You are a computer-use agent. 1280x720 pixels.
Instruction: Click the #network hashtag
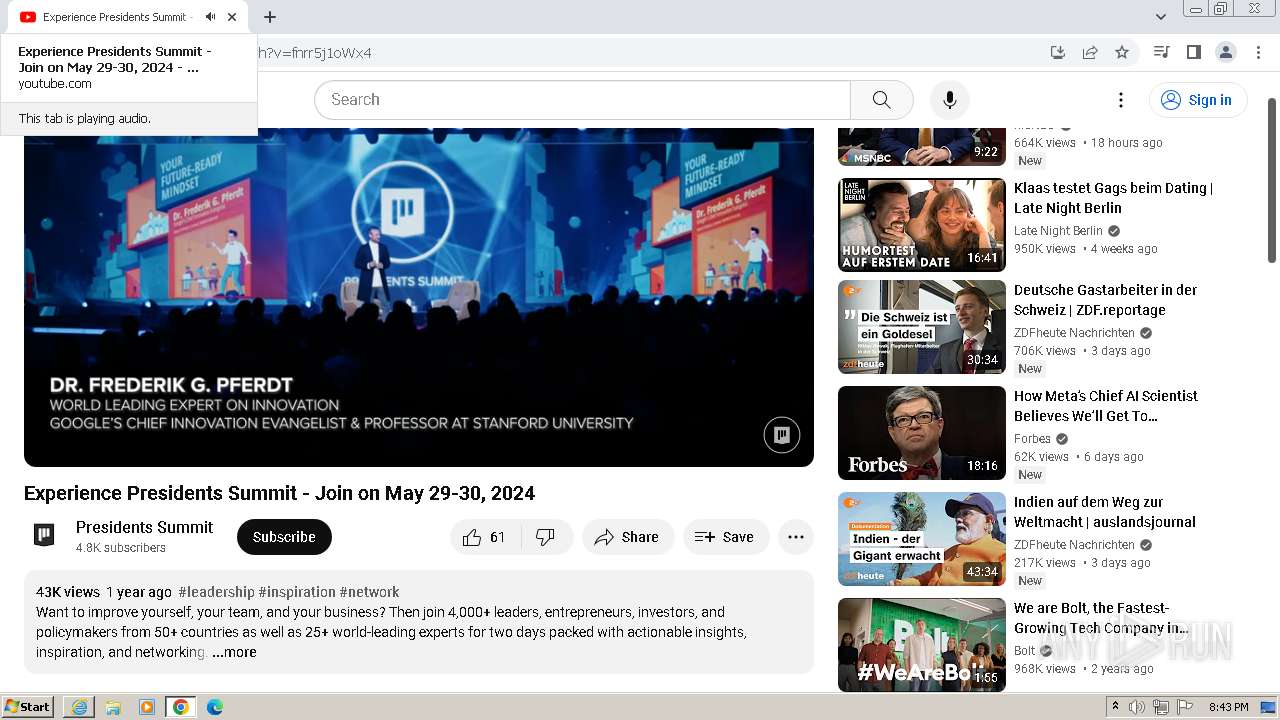point(369,592)
